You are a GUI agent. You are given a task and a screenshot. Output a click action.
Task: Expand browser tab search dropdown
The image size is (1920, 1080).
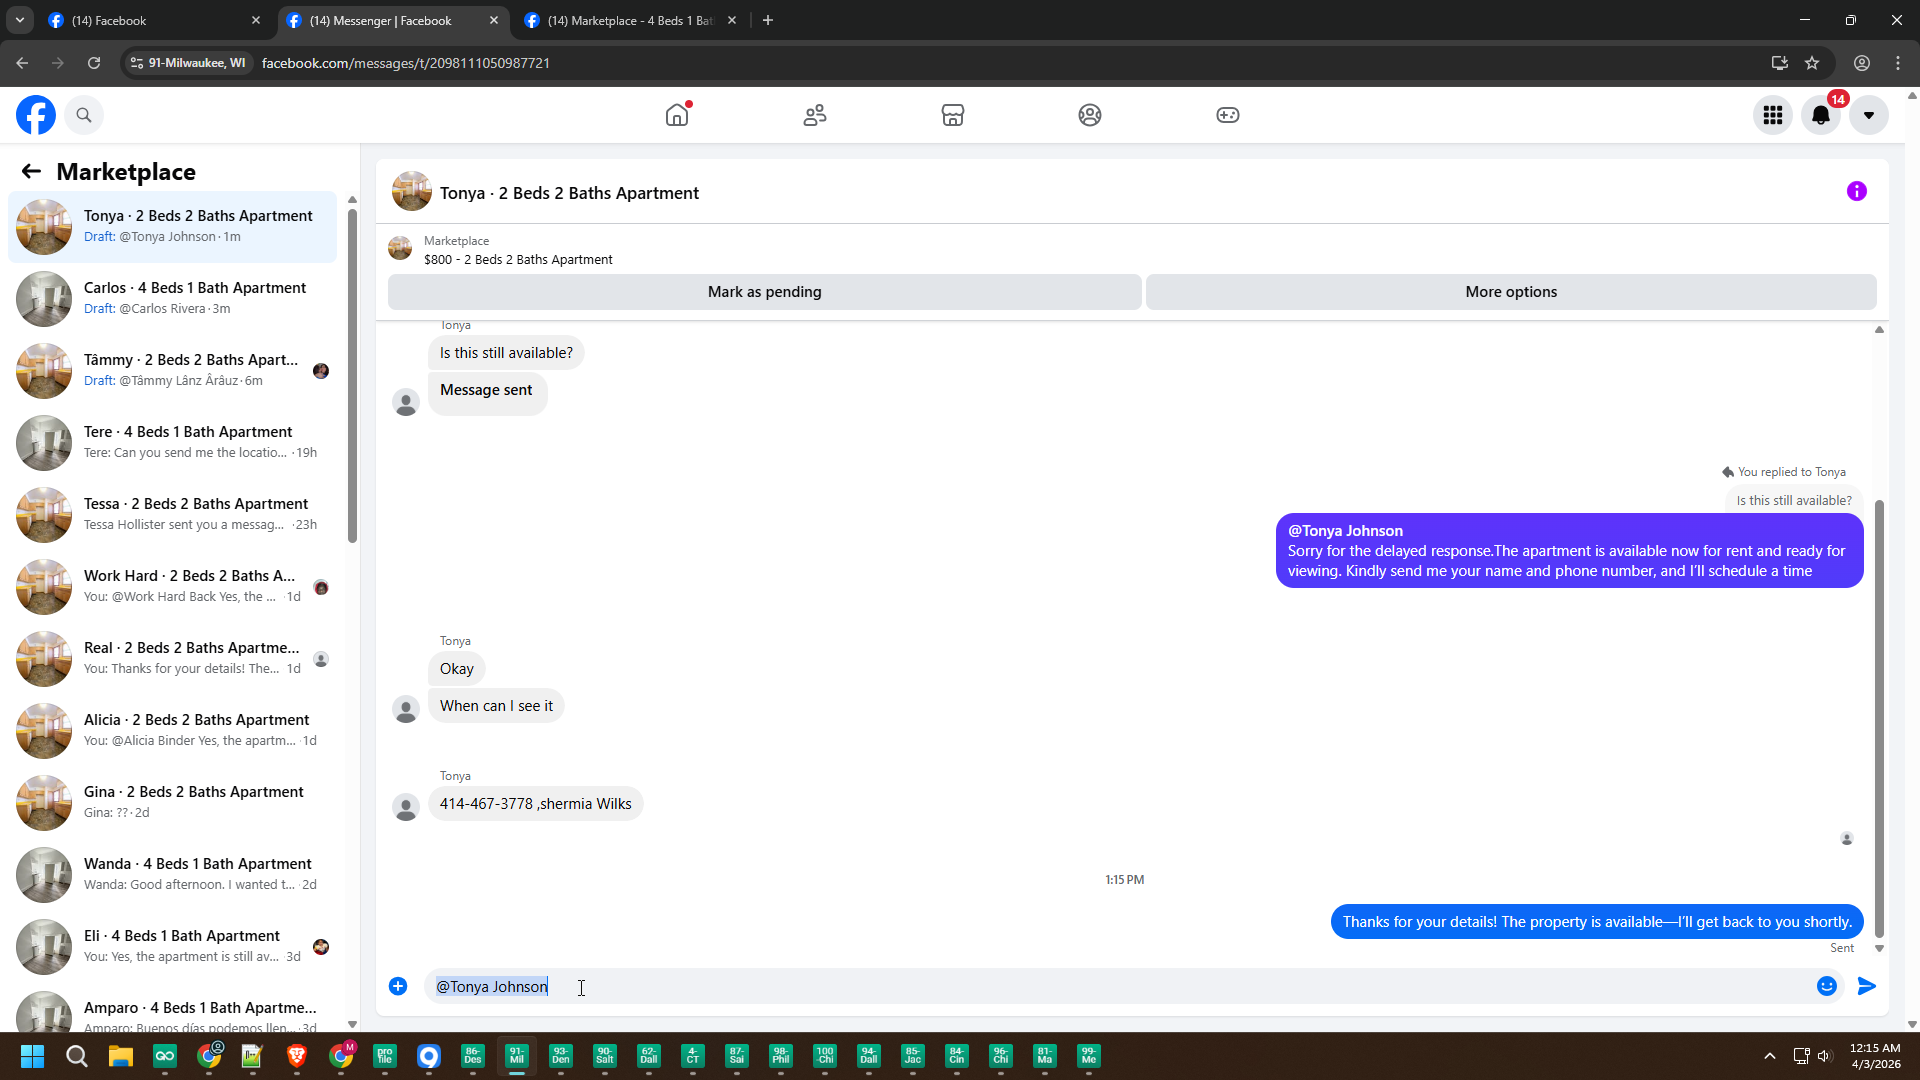(x=20, y=20)
